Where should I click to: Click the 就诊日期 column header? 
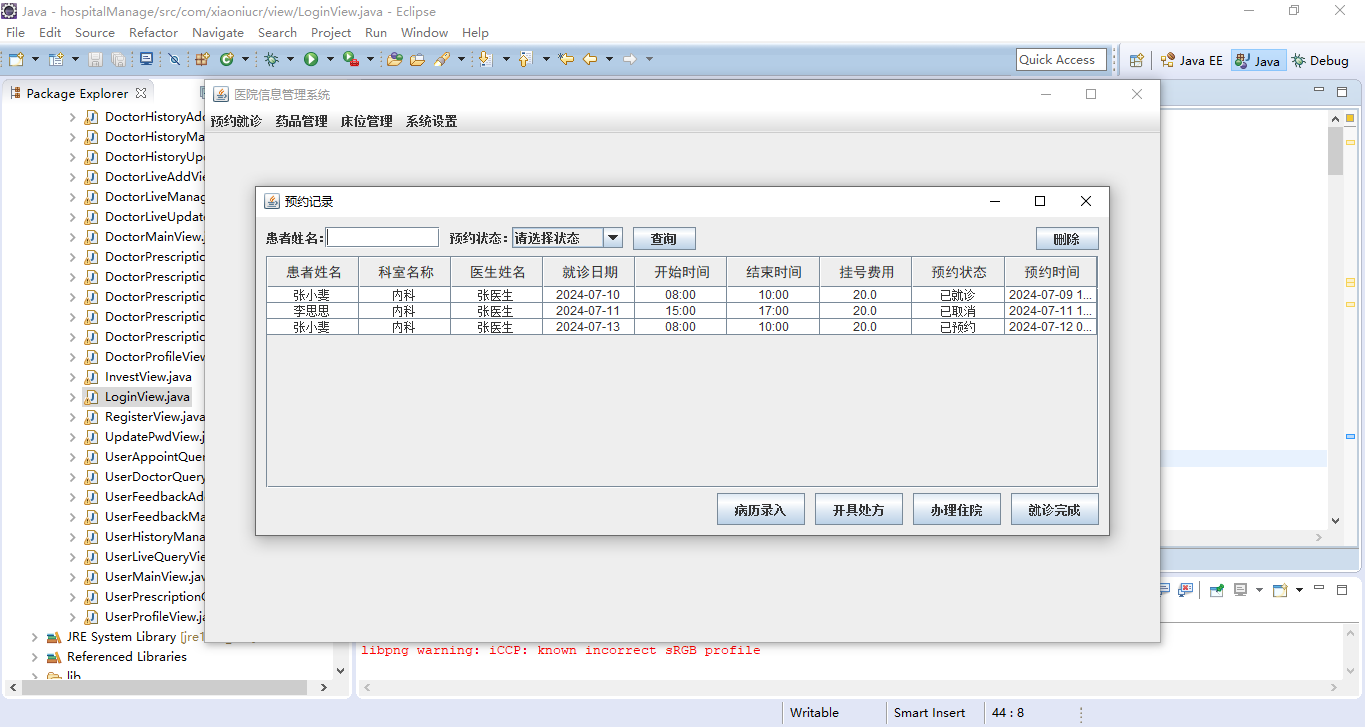coord(588,272)
